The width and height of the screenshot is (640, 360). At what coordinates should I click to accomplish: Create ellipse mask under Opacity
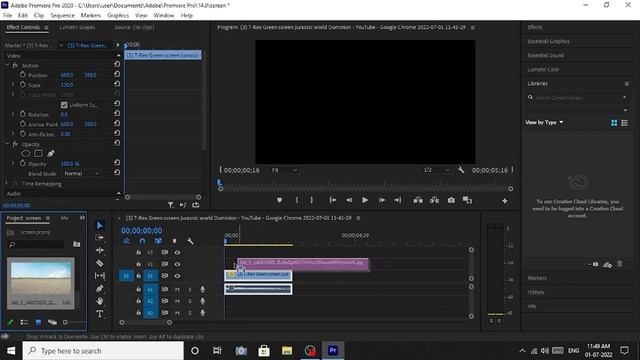tap(26, 153)
